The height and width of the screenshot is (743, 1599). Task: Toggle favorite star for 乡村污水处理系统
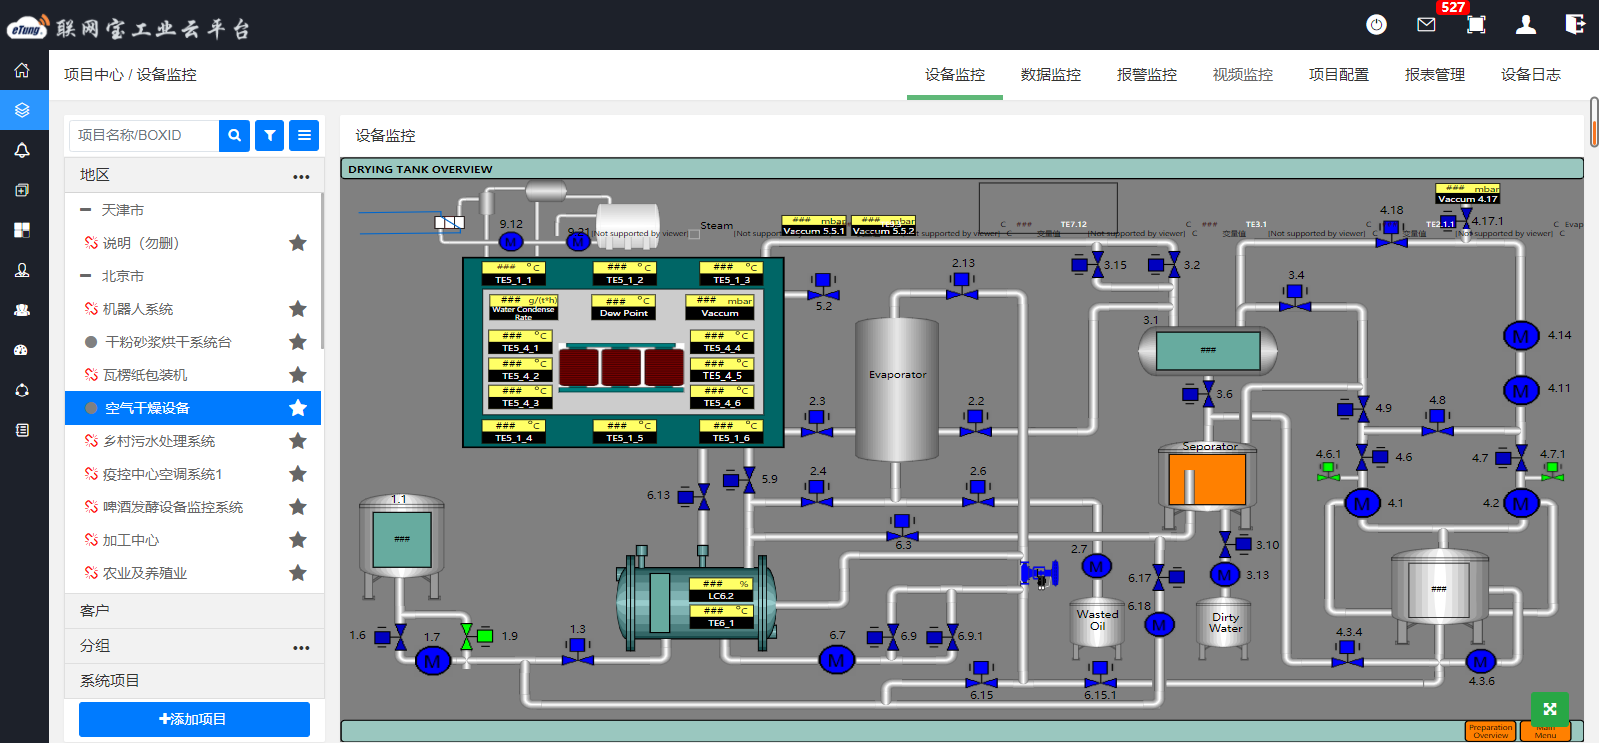click(x=298, y=441)
